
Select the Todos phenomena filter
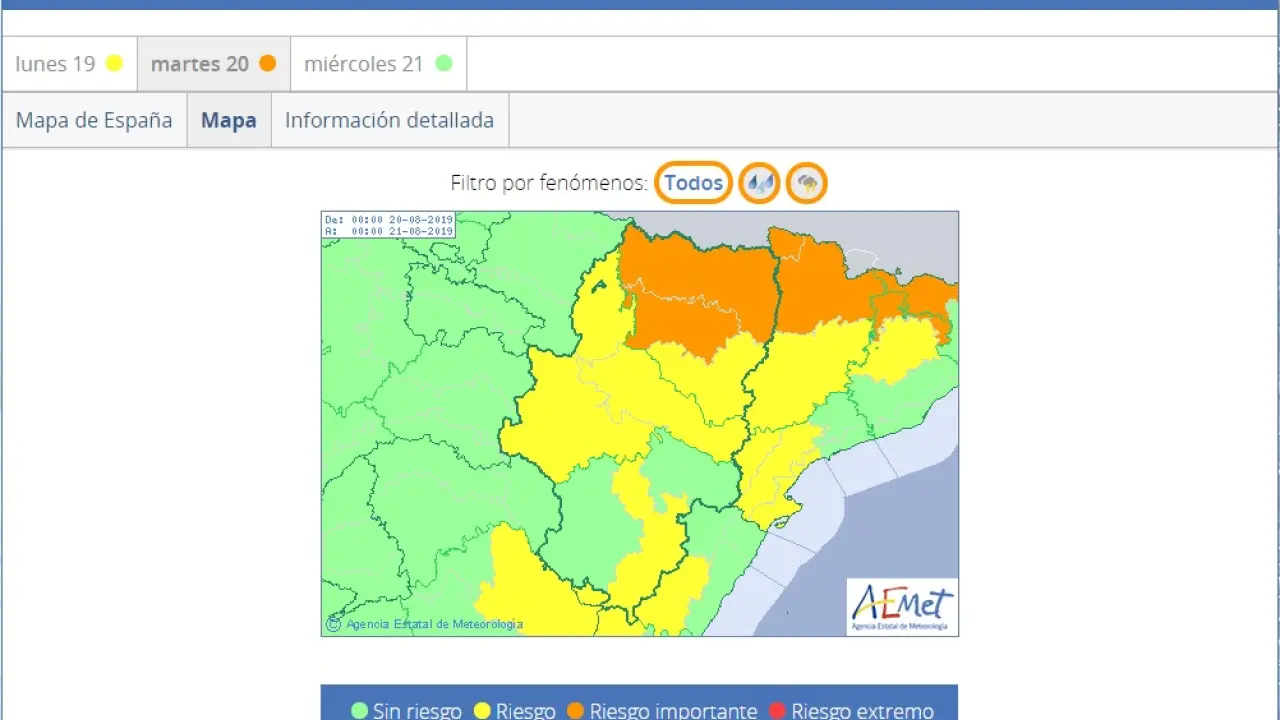[693, 183]
